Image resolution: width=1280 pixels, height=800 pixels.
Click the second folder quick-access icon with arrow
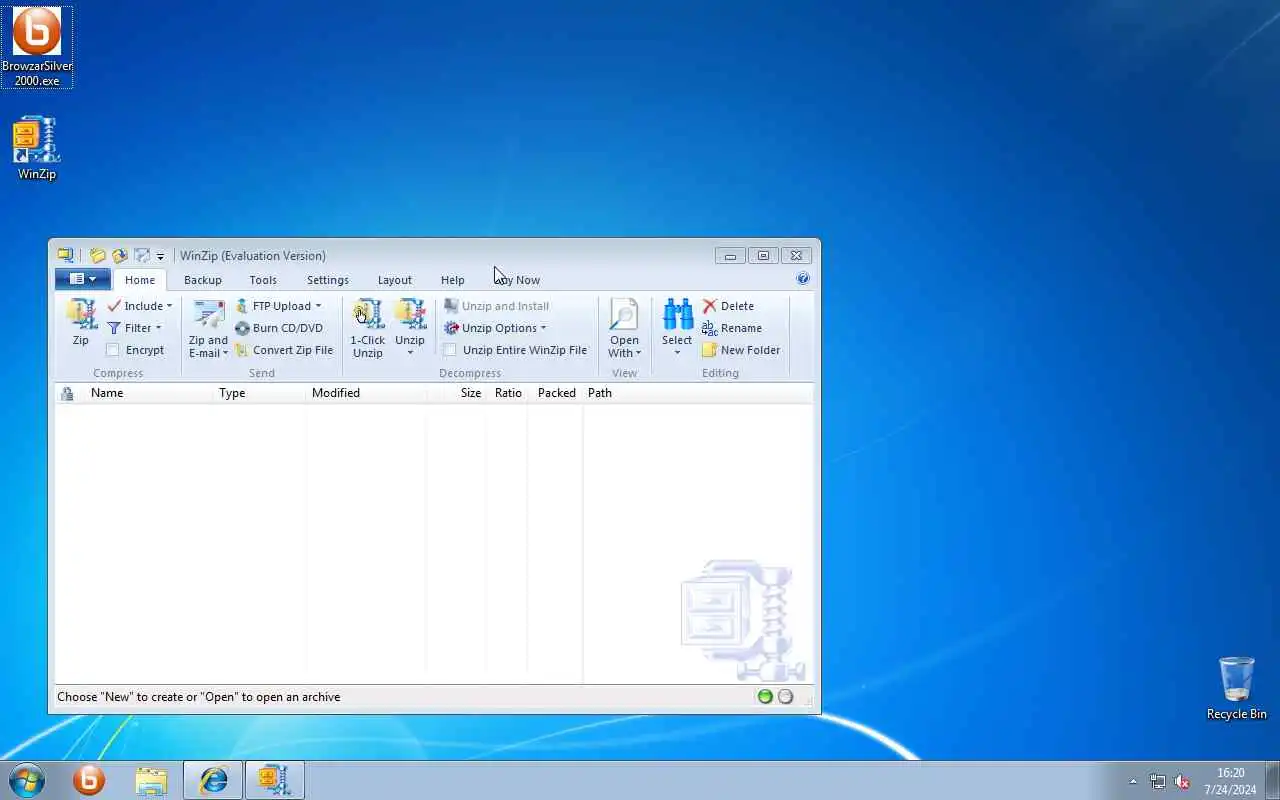pyautogui.click(x=120, y=256)
